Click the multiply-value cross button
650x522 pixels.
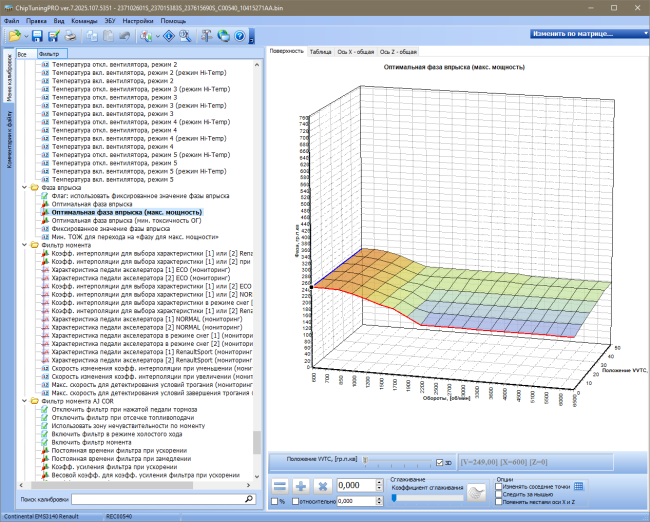tap(323, 486)
